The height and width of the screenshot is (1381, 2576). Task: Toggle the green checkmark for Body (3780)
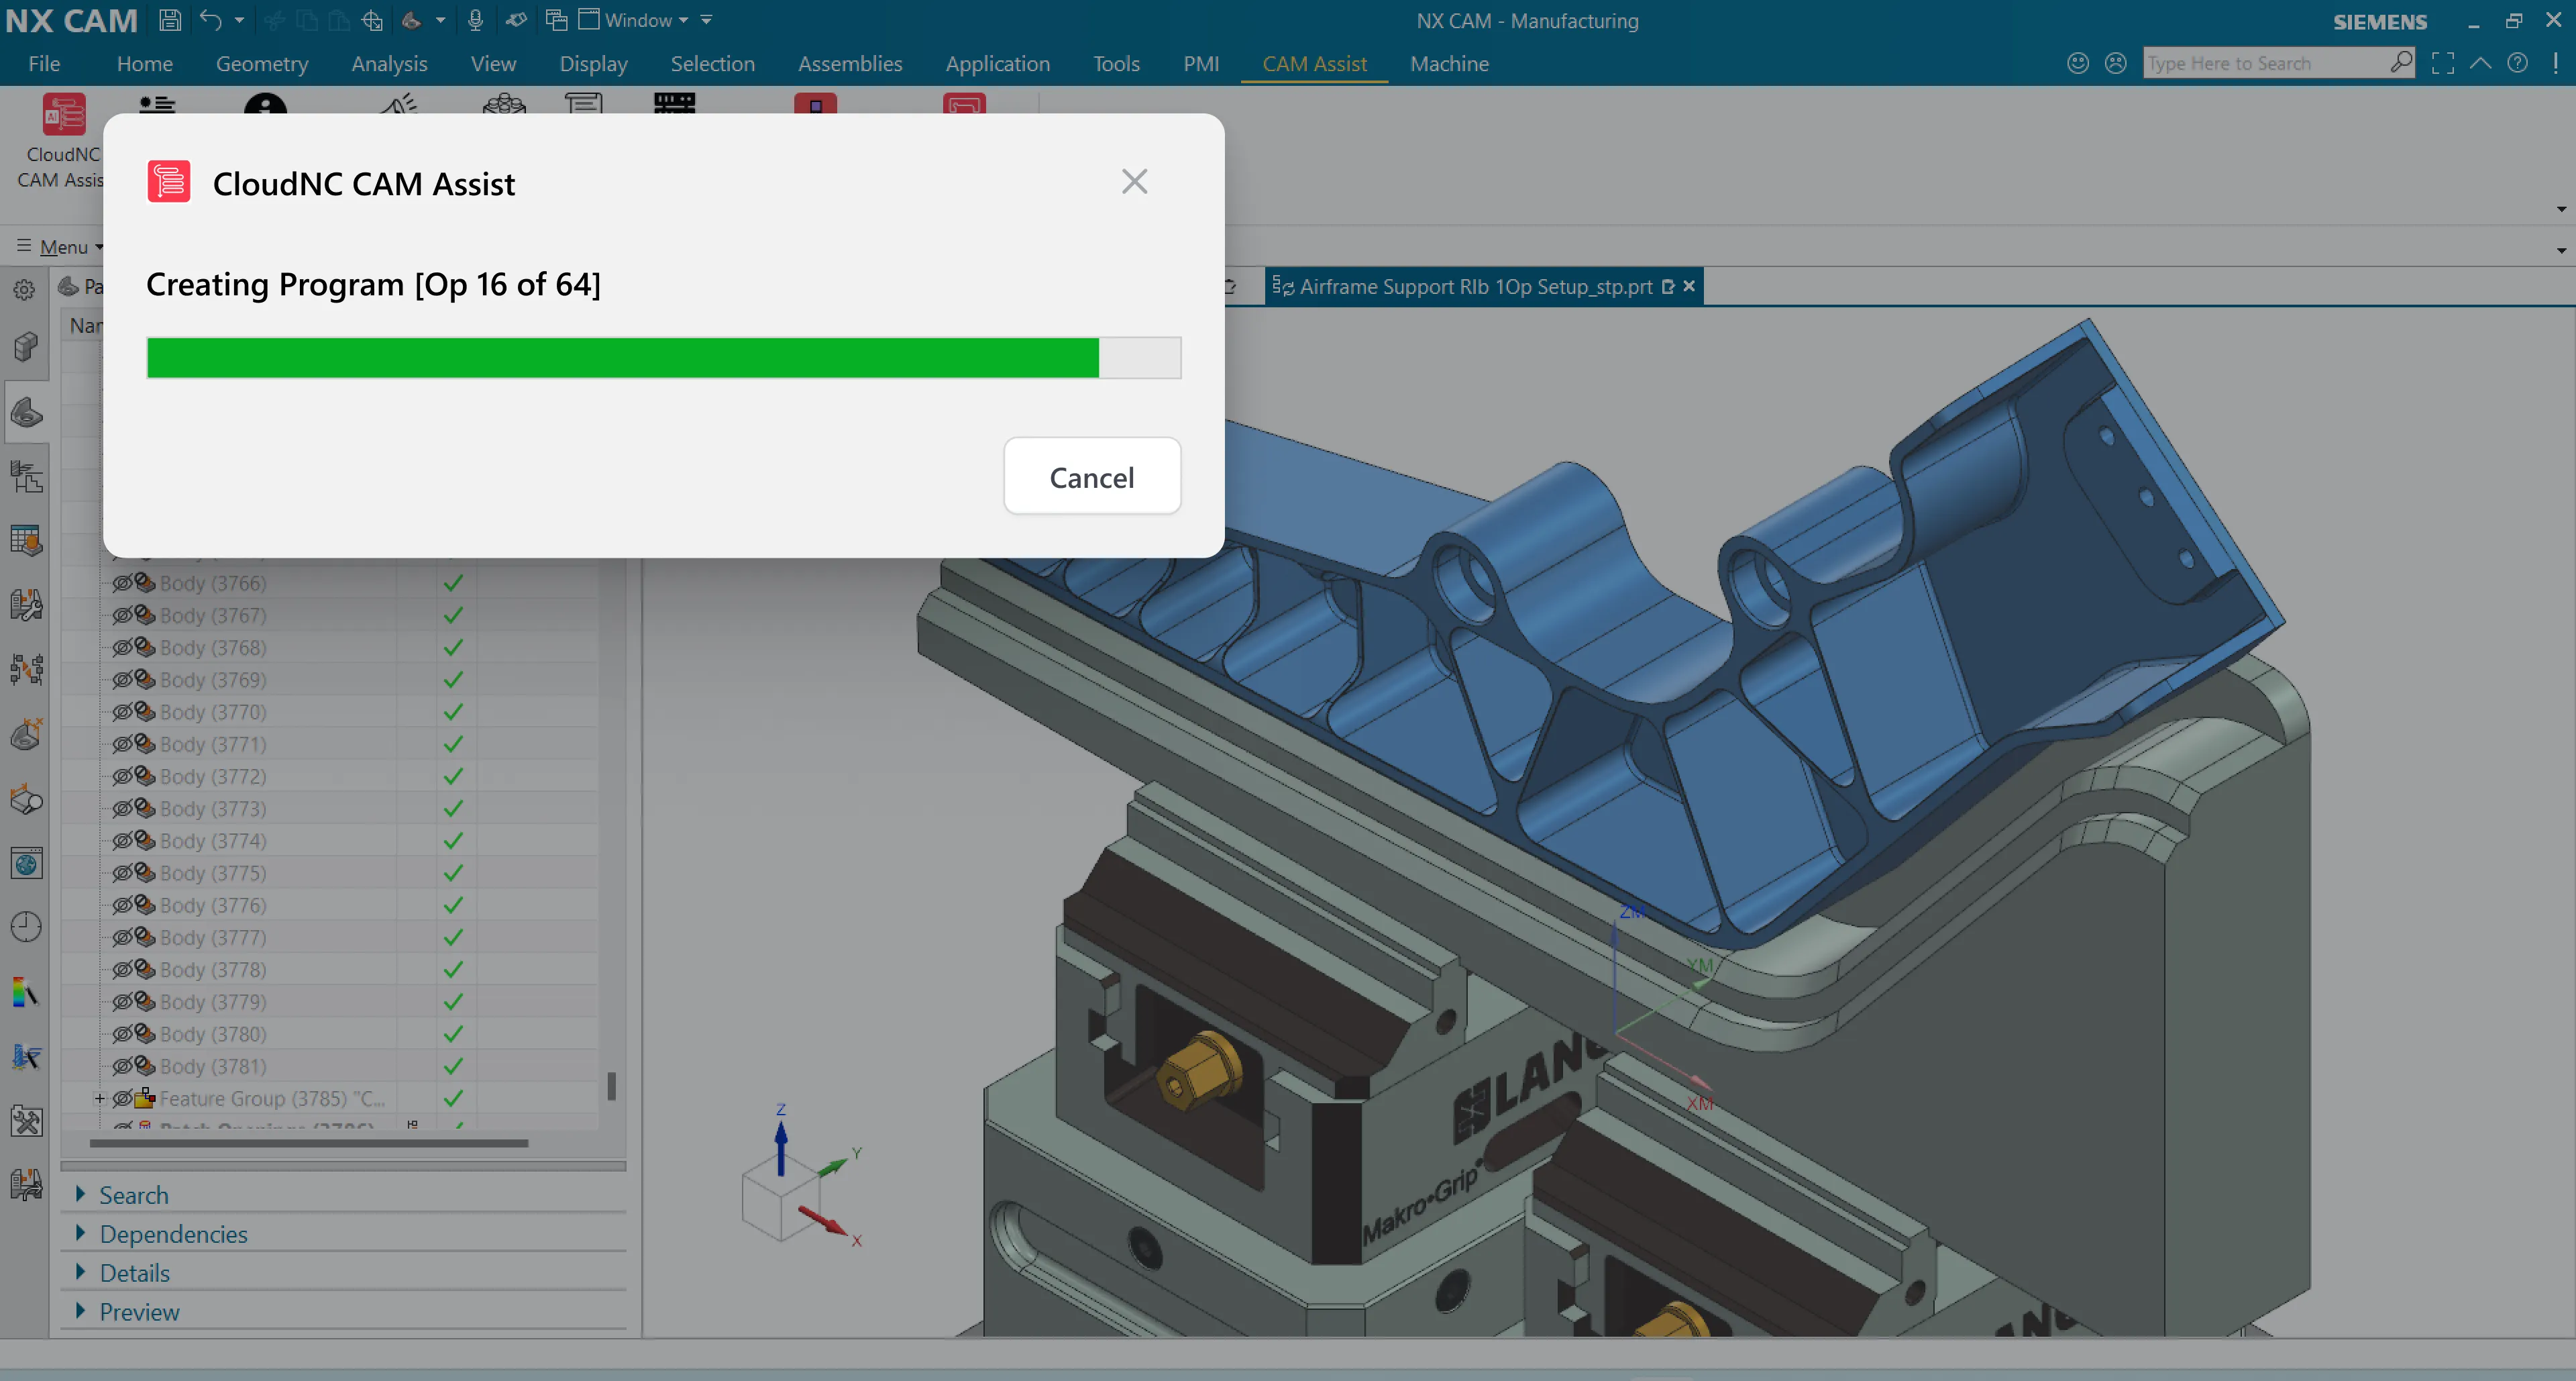pos(453,1034)
